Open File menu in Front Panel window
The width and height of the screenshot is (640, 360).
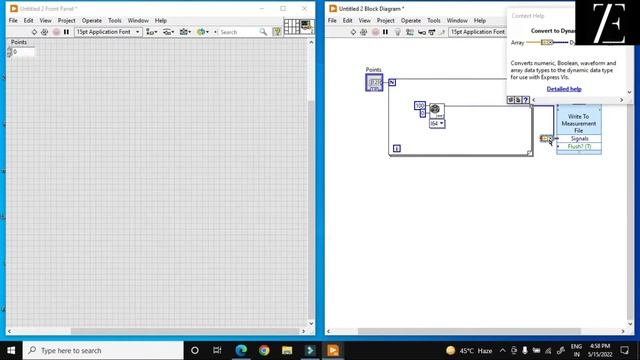tap(13, 20)
